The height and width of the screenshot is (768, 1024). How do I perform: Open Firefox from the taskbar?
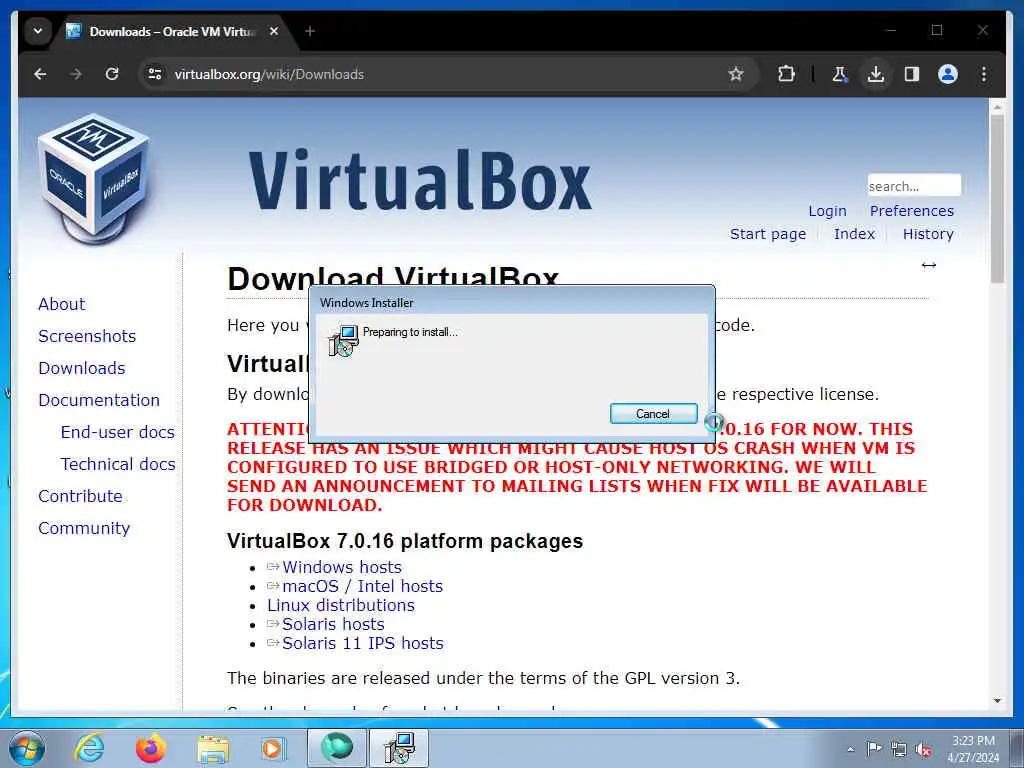[151, 748]
